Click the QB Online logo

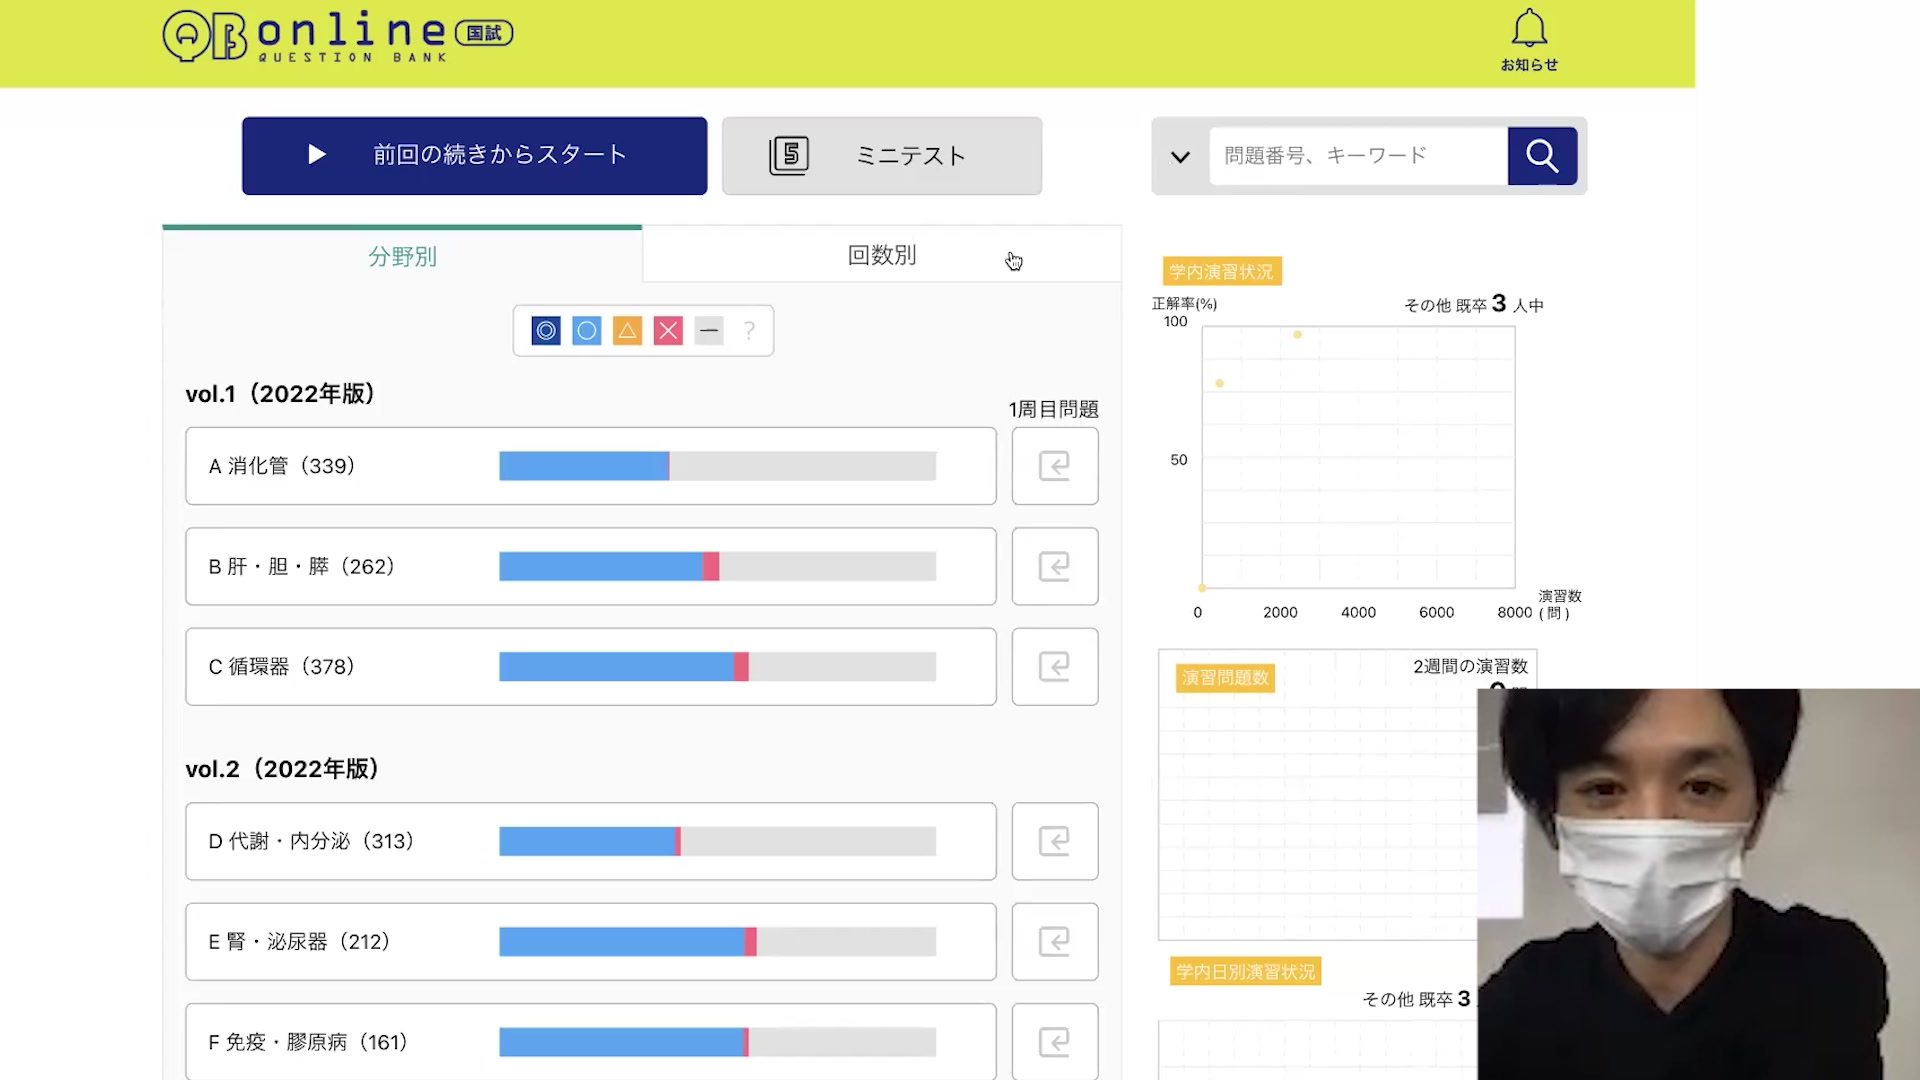coord(337,36)
